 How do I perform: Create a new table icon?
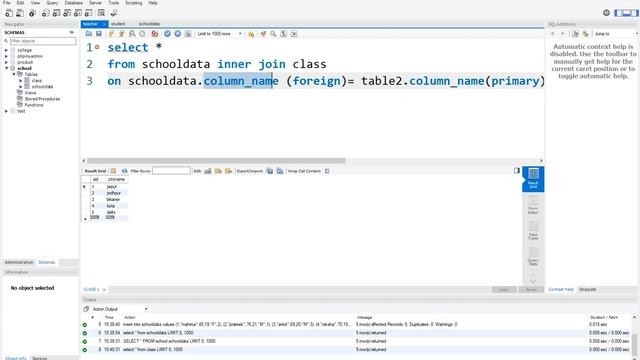point(56,13)
